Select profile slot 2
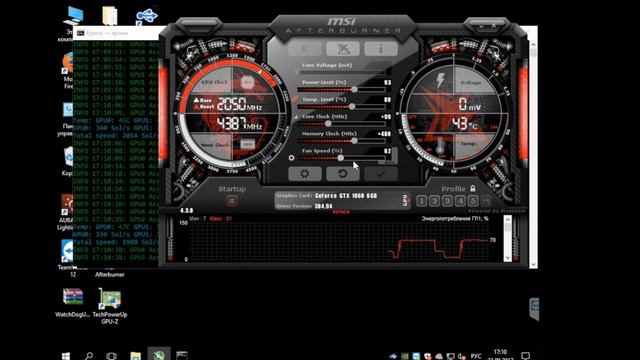The width and height of the screenshot is (640, 360). pyautogui.click(x=435, y=201)
